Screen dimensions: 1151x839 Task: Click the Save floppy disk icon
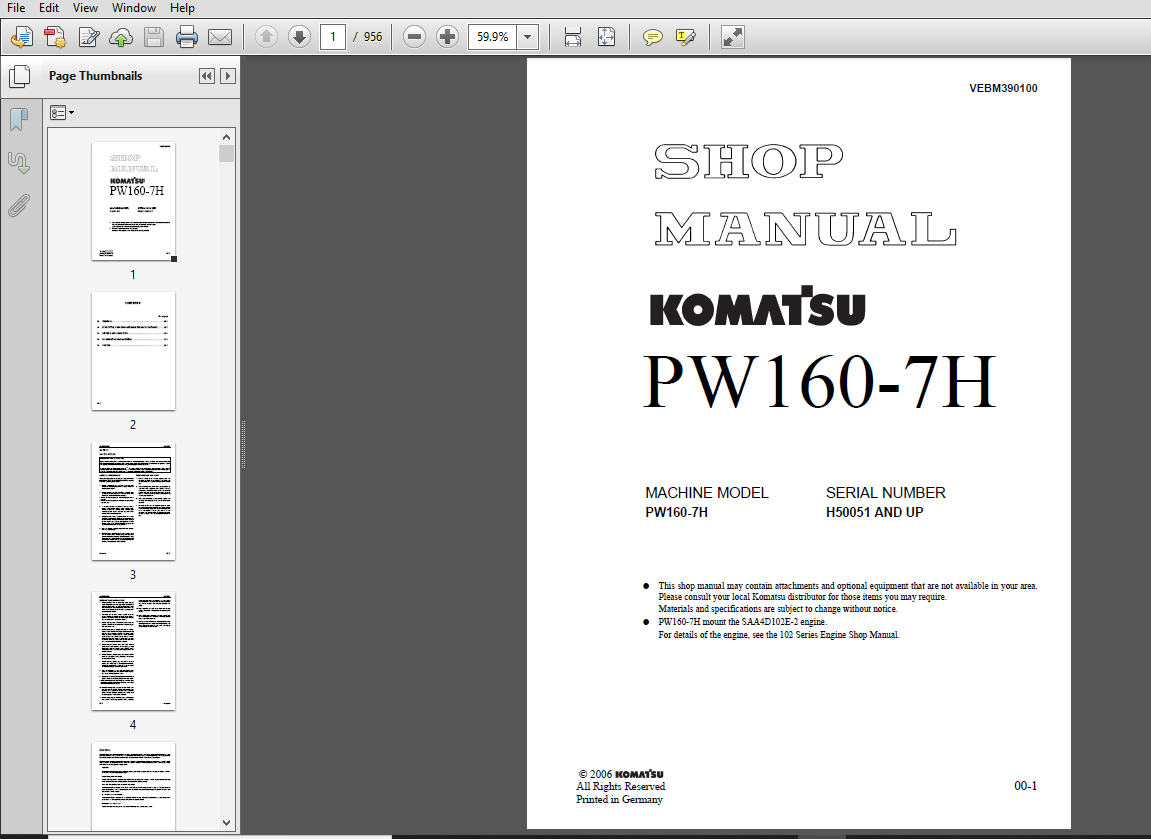154,37
